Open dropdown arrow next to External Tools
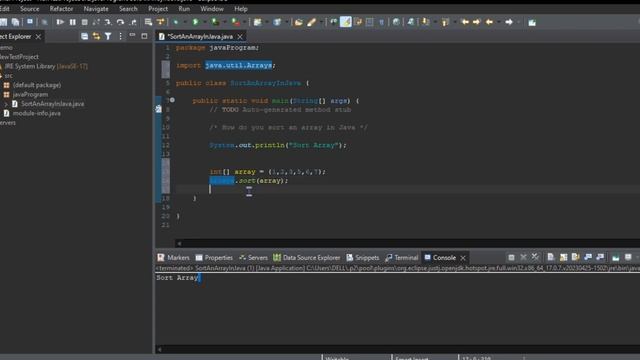 (x=244, y=22)
